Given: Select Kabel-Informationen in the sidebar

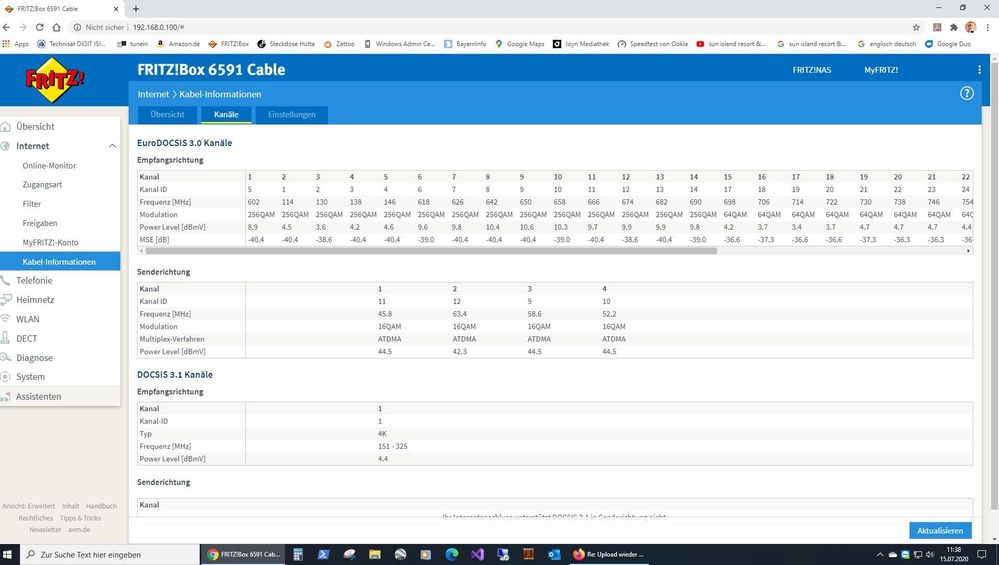Looking at the screenshot, I should [60, 262].
